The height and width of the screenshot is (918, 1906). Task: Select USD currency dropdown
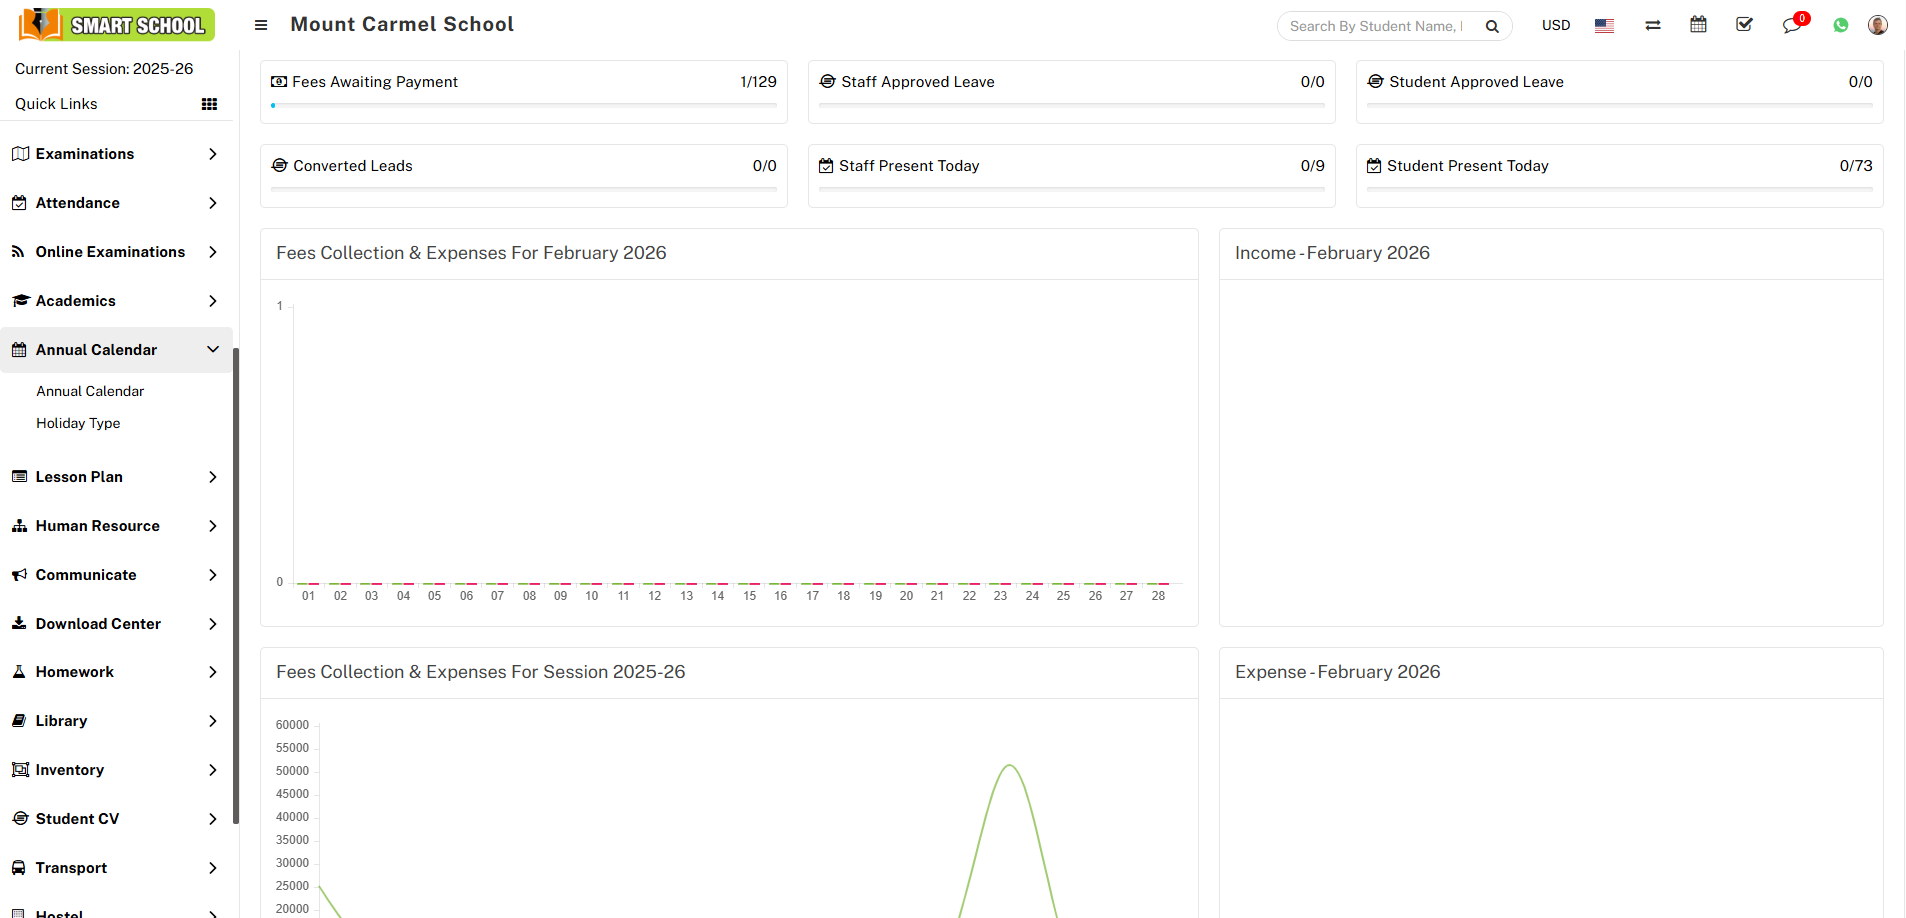[x=1555, y=25]
